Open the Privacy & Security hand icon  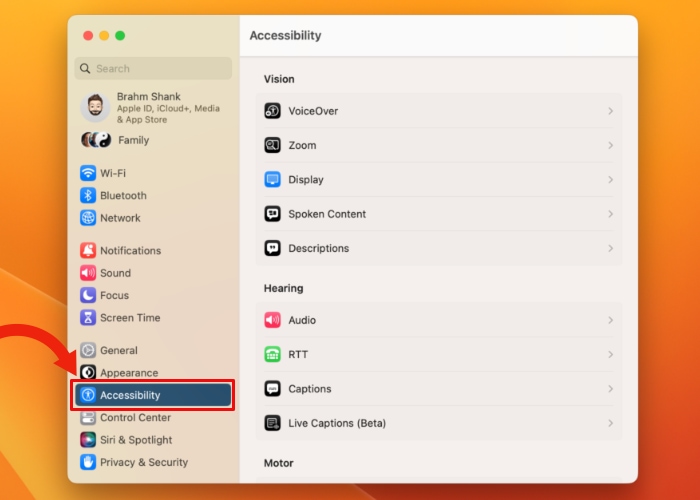click(x=88, y=462)
